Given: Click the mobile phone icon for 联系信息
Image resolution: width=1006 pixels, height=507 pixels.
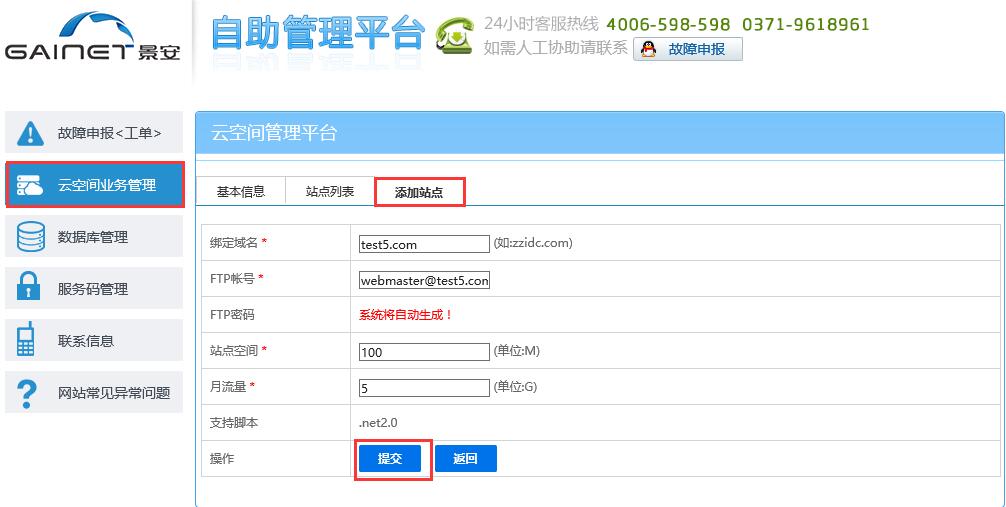Looking at the screenshot, I should click(27, 341).
